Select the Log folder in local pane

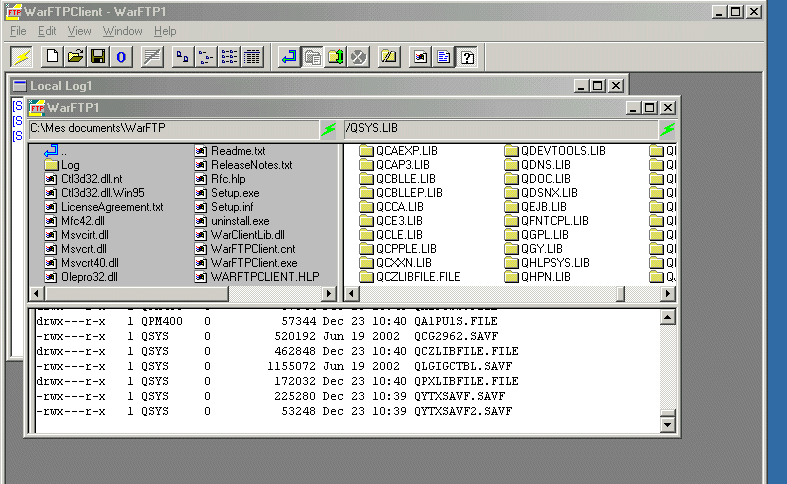62,165
